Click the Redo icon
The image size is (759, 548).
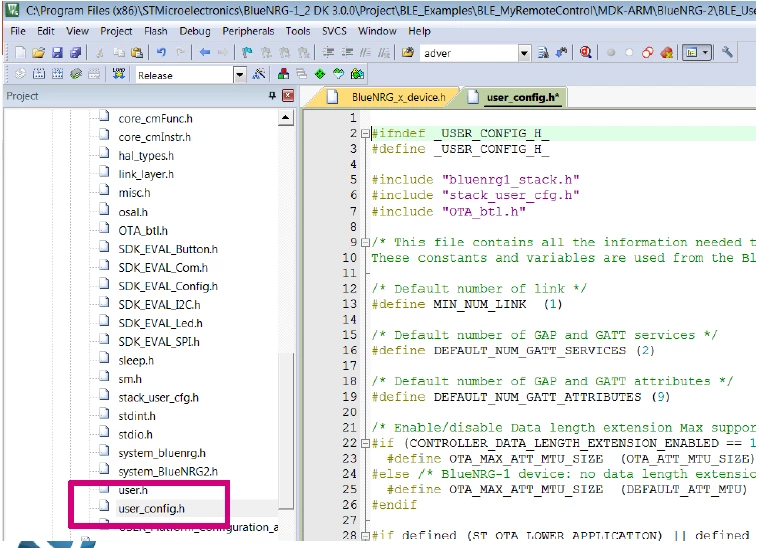[x=180, y=52]
